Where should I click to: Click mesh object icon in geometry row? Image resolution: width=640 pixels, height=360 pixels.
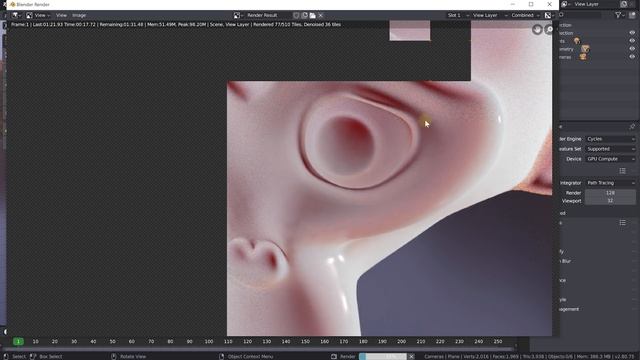585,49
